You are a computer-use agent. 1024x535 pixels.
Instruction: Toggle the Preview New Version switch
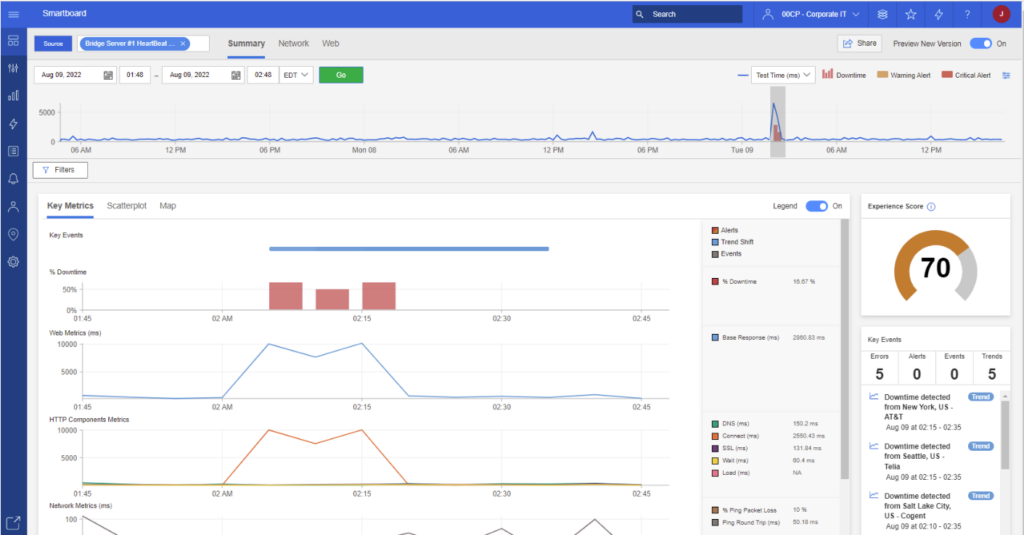pos(980,43)
